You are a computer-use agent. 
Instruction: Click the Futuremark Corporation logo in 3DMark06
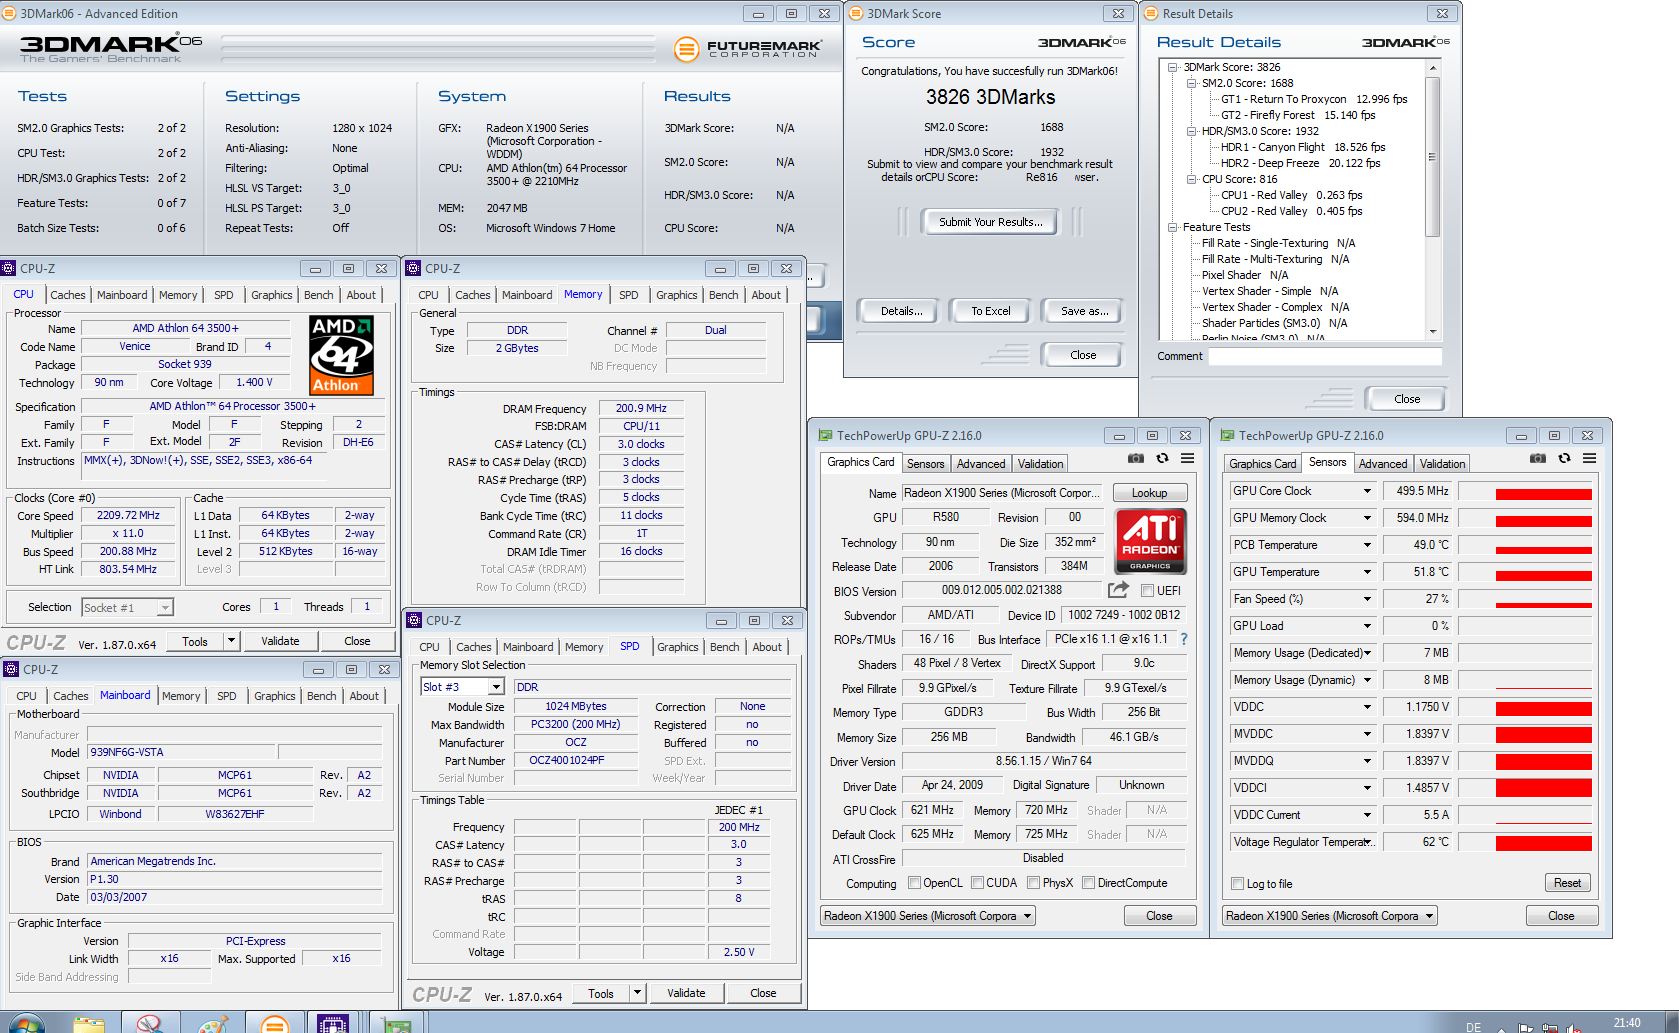tap(748, 48)
